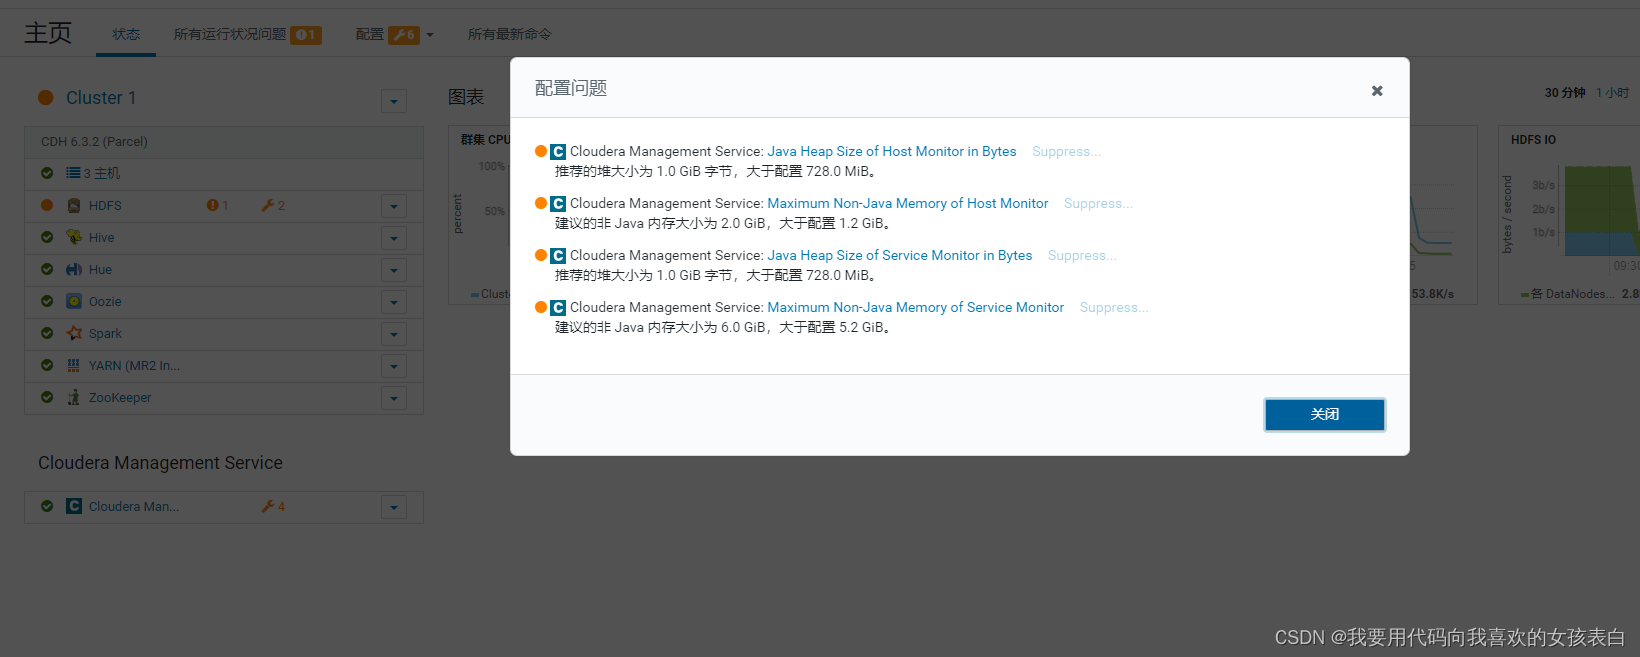Screen dimensions: 1640x657
Task: Click the hosts list icon
Action: pos(73,173)
